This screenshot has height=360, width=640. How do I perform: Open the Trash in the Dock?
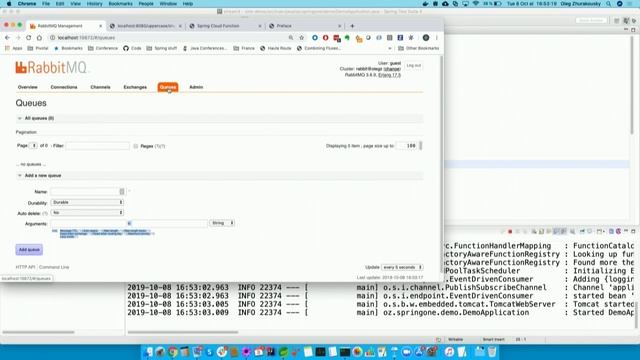pos(492,351)
